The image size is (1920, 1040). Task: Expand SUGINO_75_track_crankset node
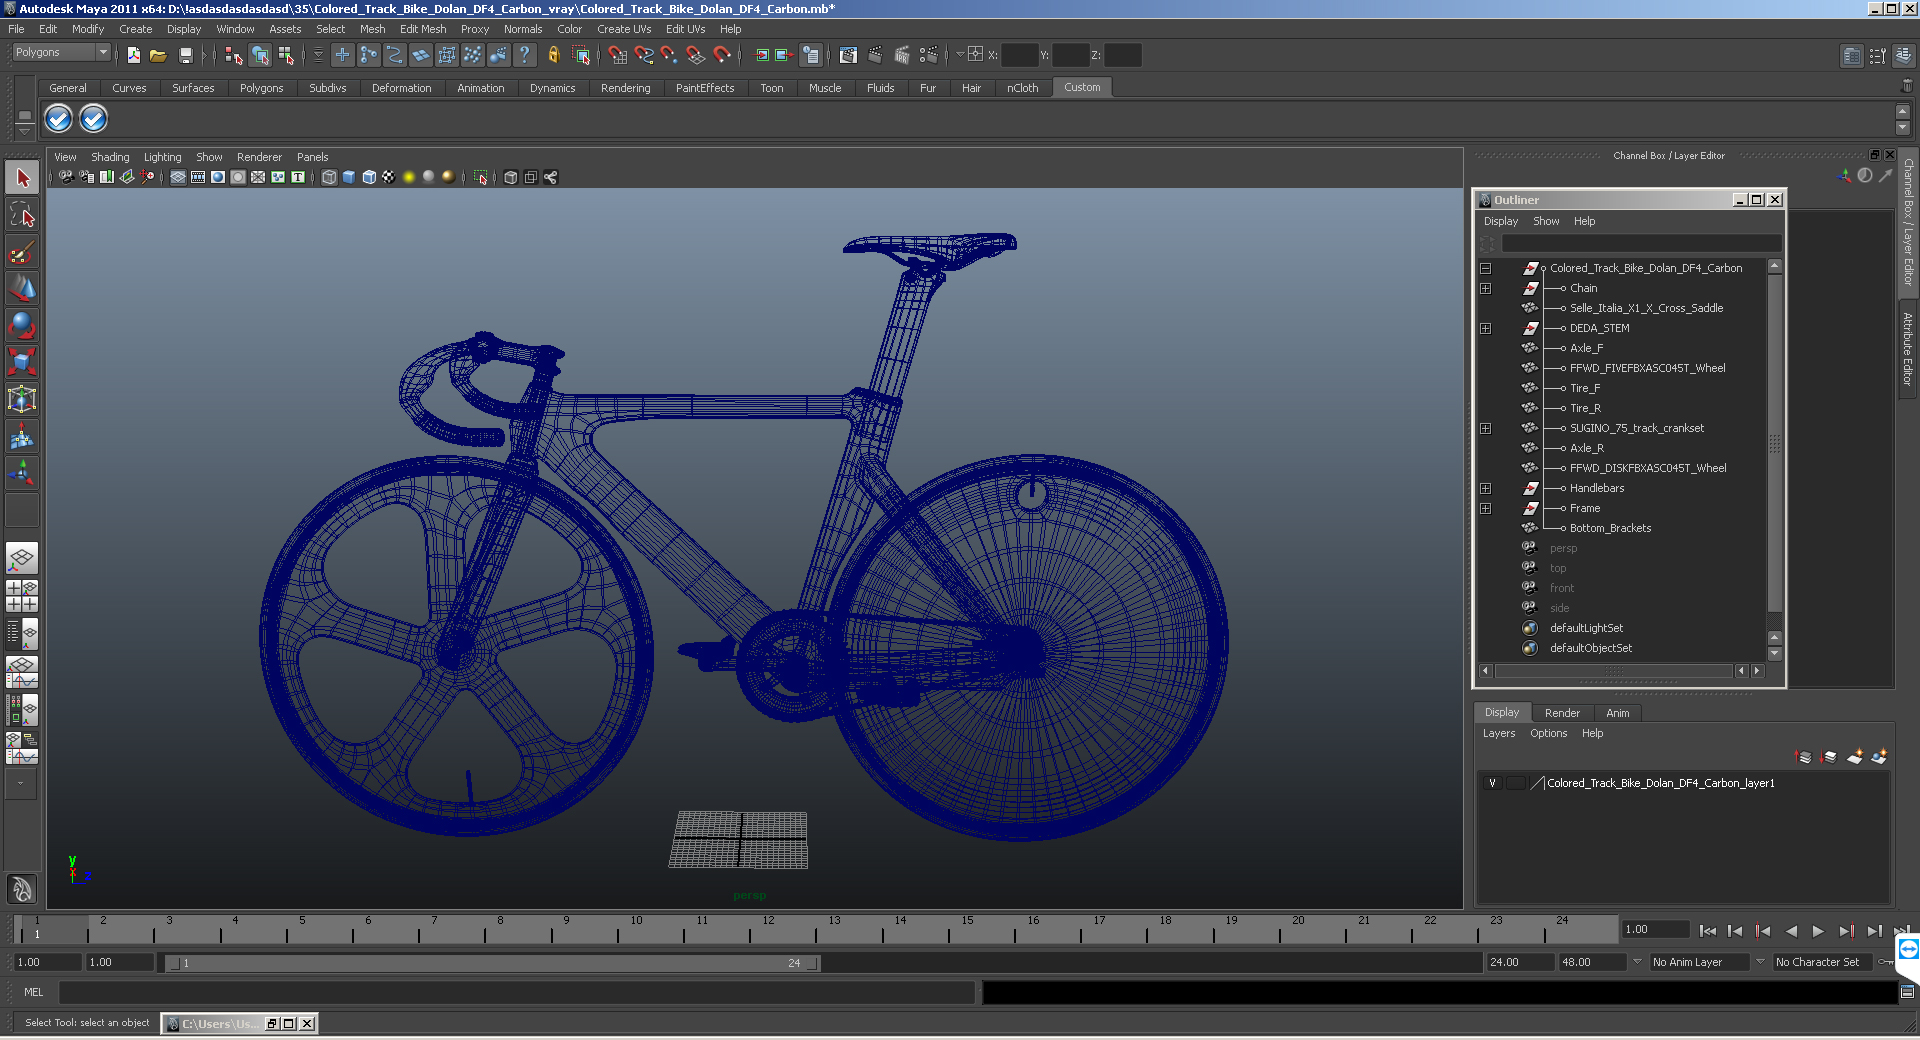pos(1486,428)
